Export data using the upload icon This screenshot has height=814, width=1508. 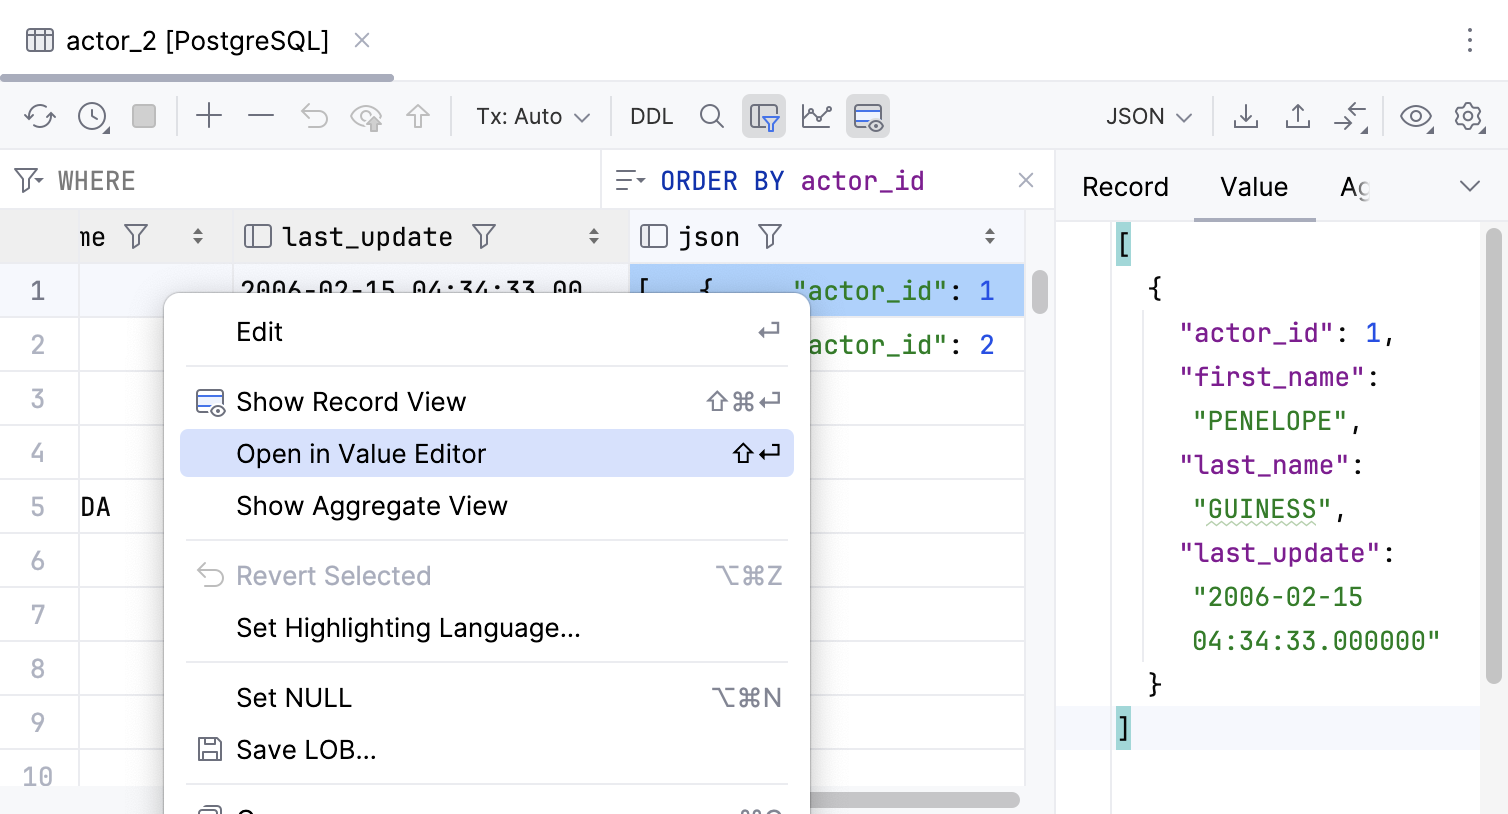[x=1298, y=116]
